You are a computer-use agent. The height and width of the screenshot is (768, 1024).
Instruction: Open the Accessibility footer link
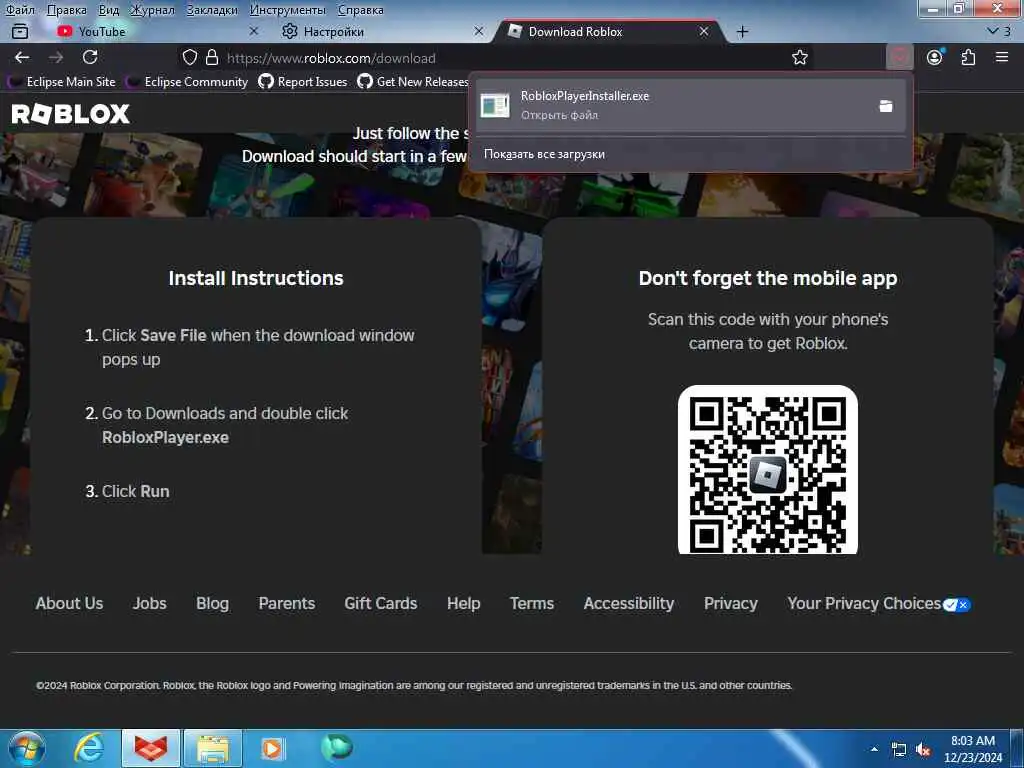629,603
